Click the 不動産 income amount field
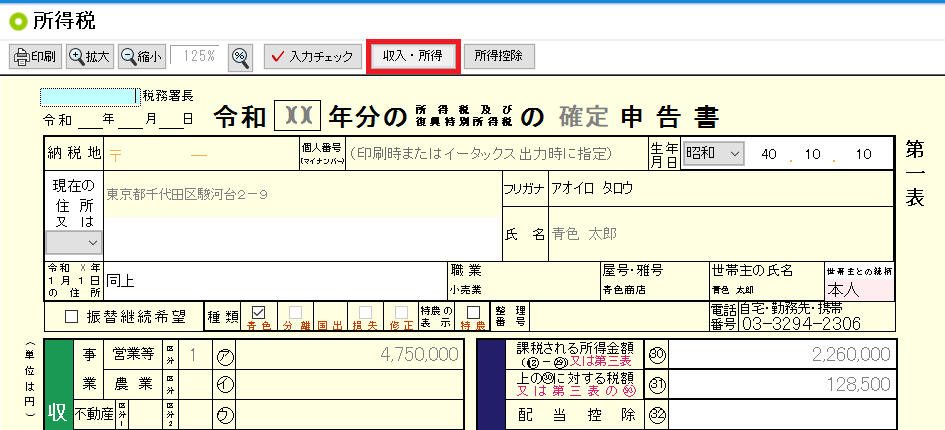The image size is (945, 430). pos(349,415)
